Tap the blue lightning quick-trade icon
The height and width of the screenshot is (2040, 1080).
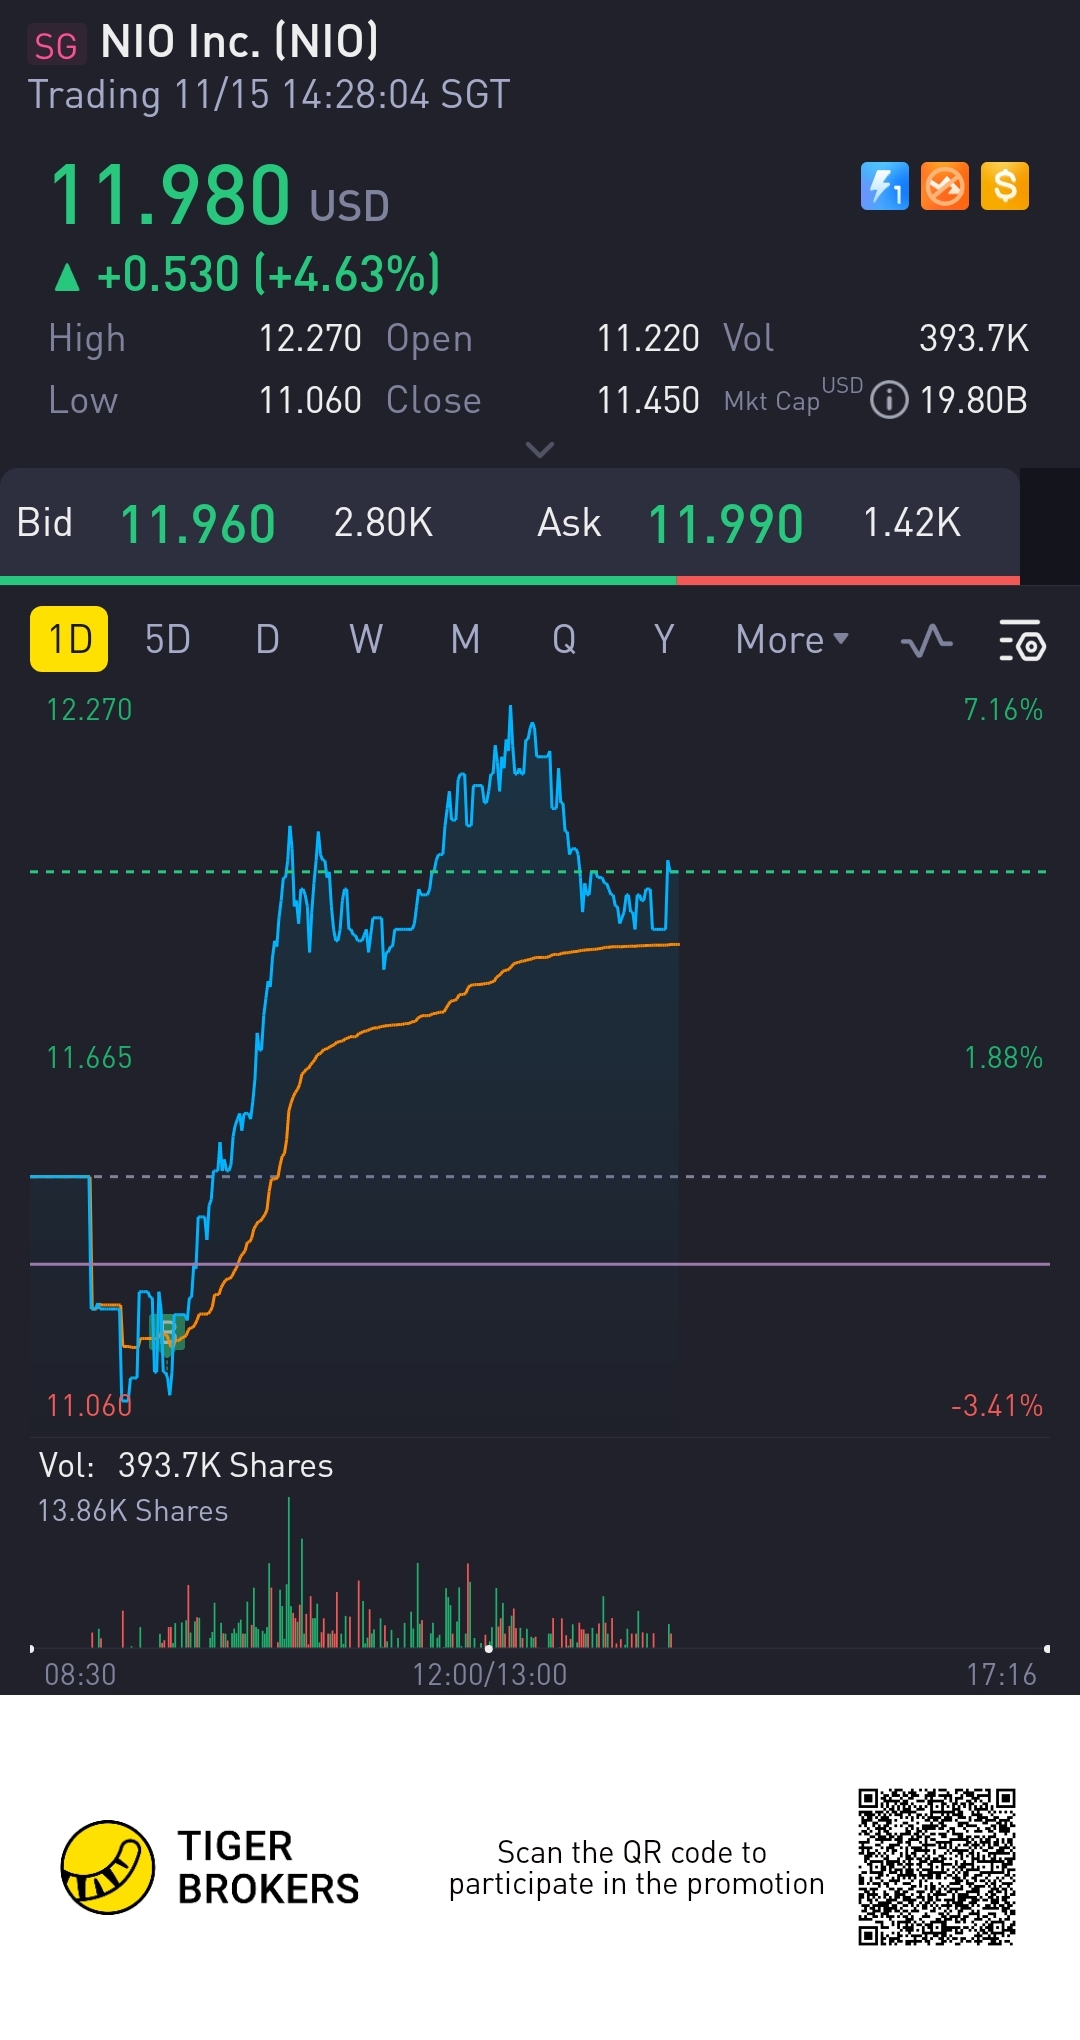click(884, 186)
